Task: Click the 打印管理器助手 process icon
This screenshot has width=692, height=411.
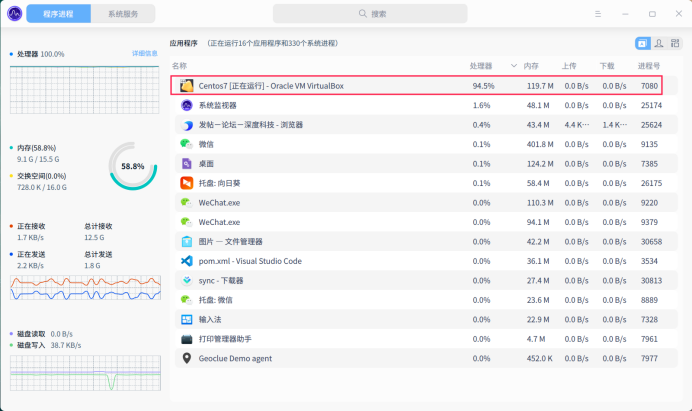Action: 187,339
